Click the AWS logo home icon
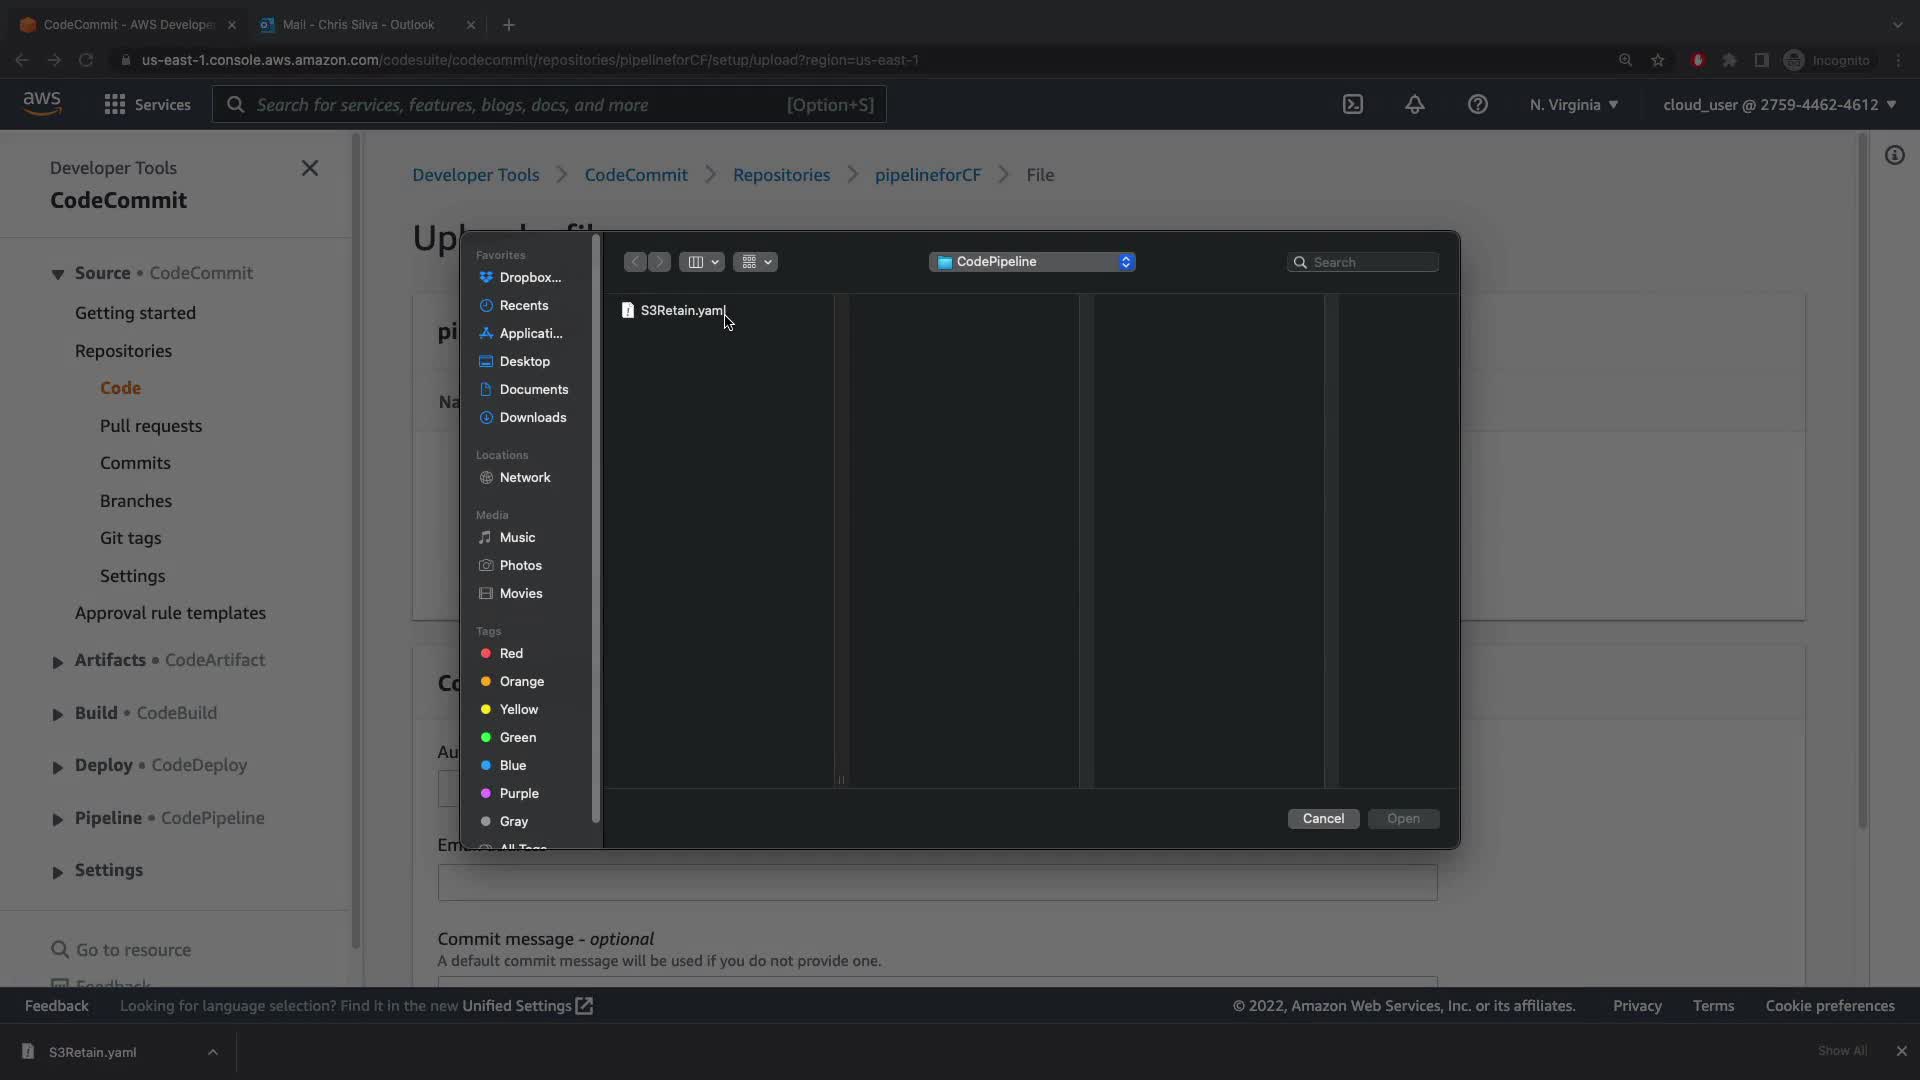This screenshot has width=1920, height=1080. 42,103
